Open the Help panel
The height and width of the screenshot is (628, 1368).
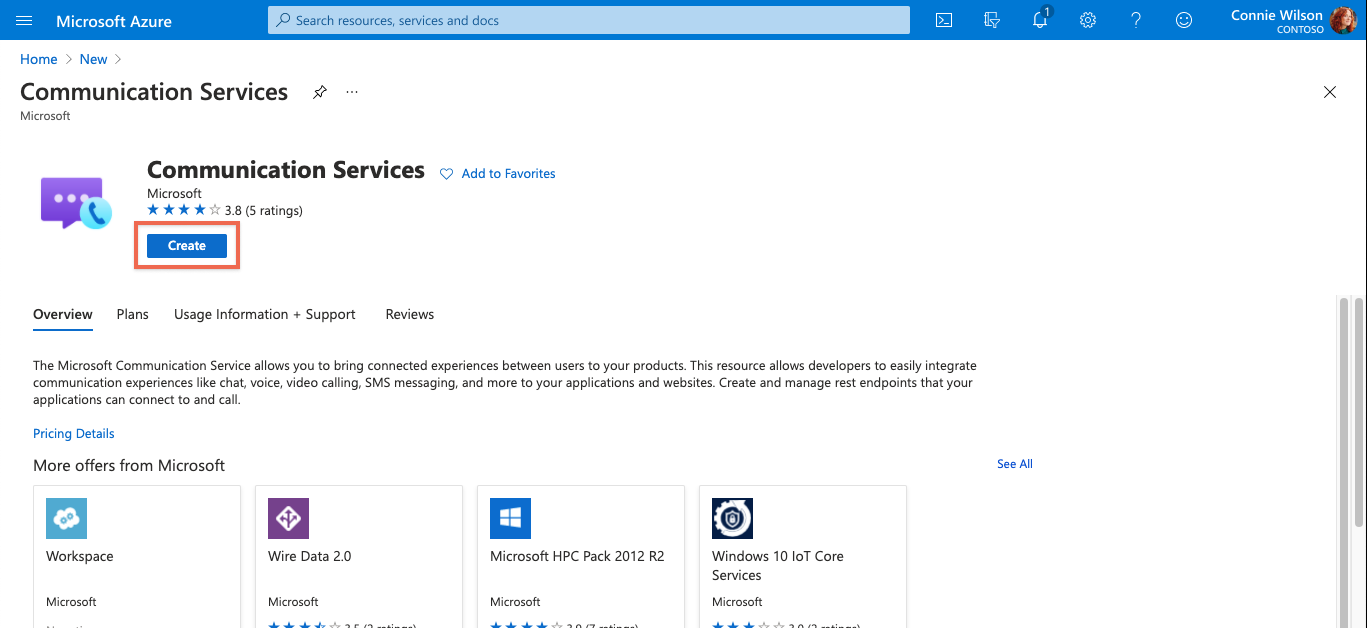pos(1135,20)
